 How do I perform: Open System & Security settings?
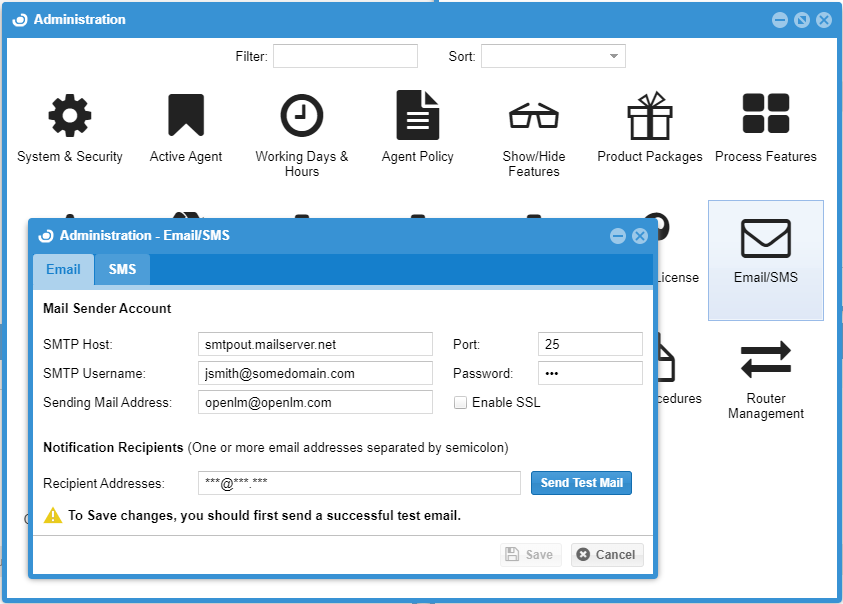[x=70, y=117]
